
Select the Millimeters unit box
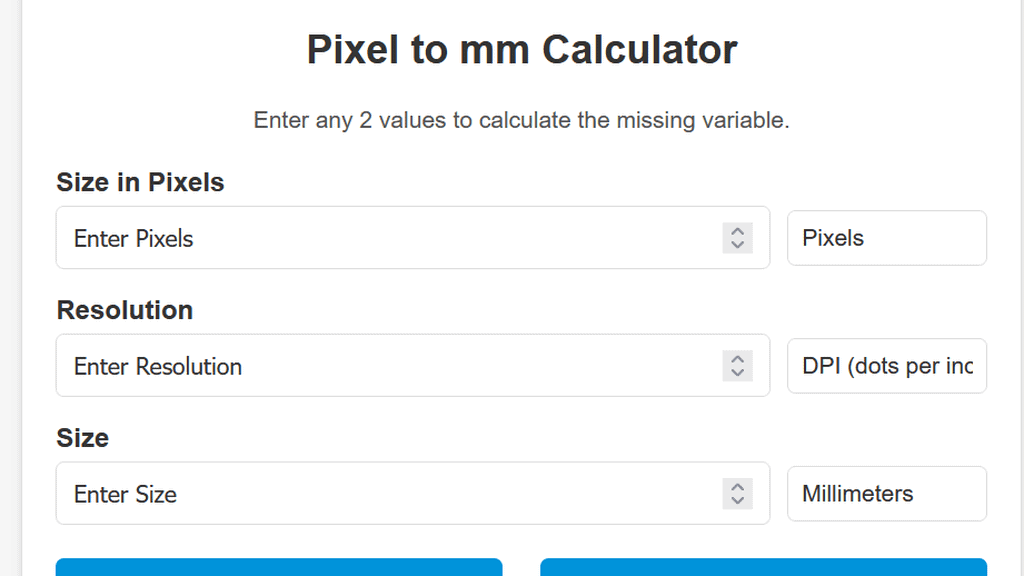point(886,494)
